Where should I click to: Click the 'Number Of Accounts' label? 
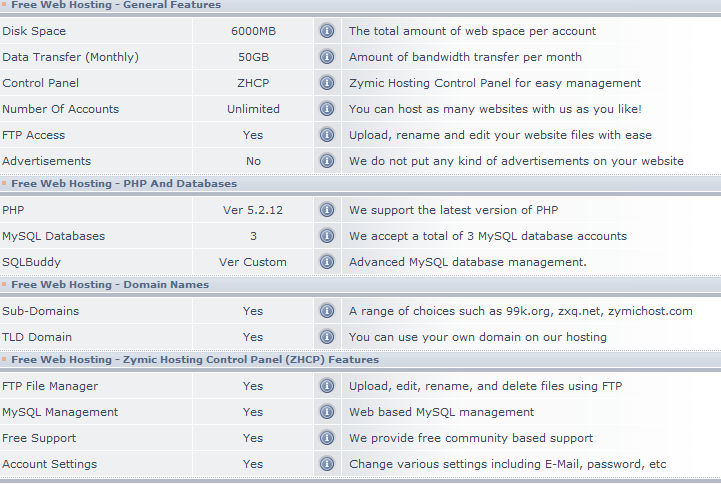[61, 109]
